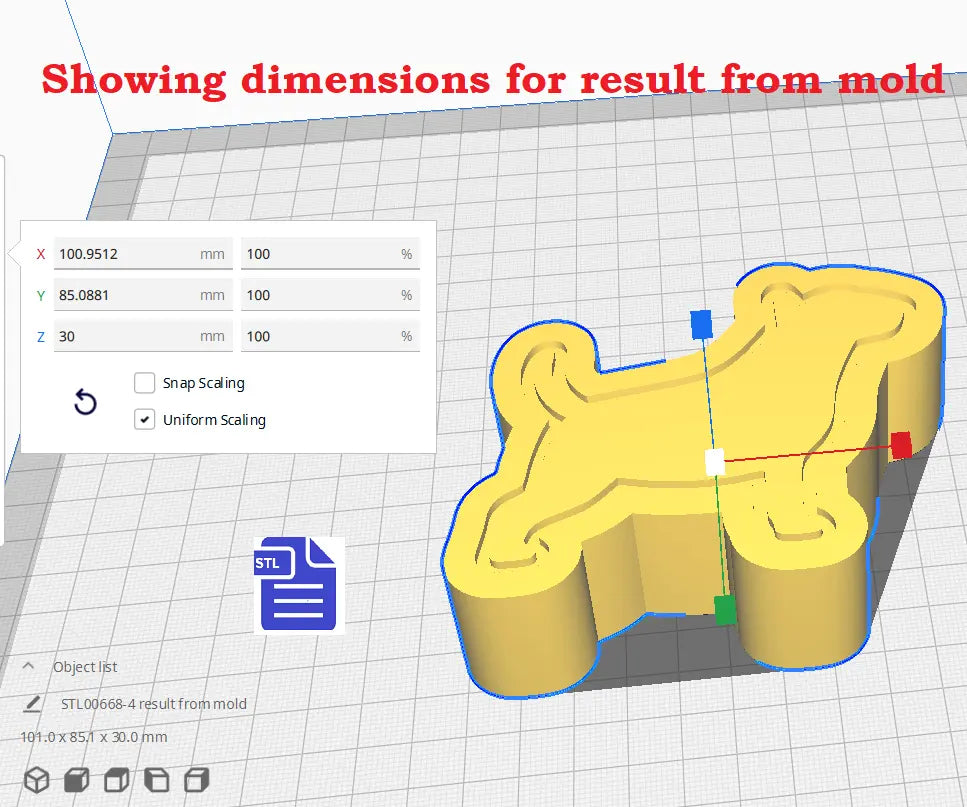The width and height of the screenshot is (967, 807).
Task: Select 'STL00668-4 result from mold' in the object list
Action: 153,704
